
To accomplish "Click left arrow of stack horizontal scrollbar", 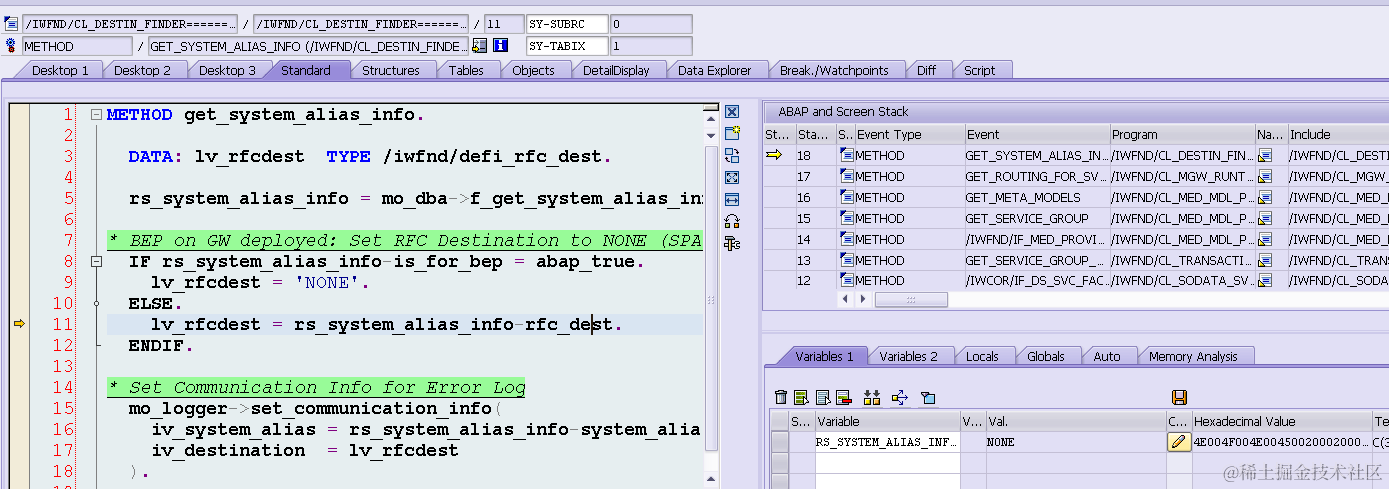I will [845, 299].
